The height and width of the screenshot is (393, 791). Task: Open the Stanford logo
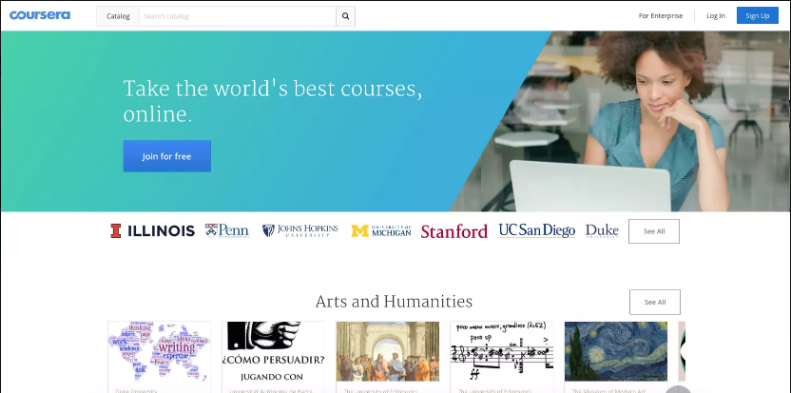[454, 231]
